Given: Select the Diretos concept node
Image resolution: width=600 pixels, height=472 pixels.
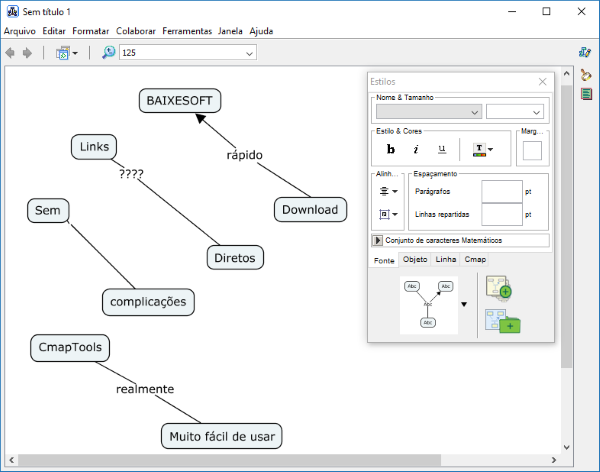Looking at the screenshot, I should pyautogui.click(x=235, y=258).
